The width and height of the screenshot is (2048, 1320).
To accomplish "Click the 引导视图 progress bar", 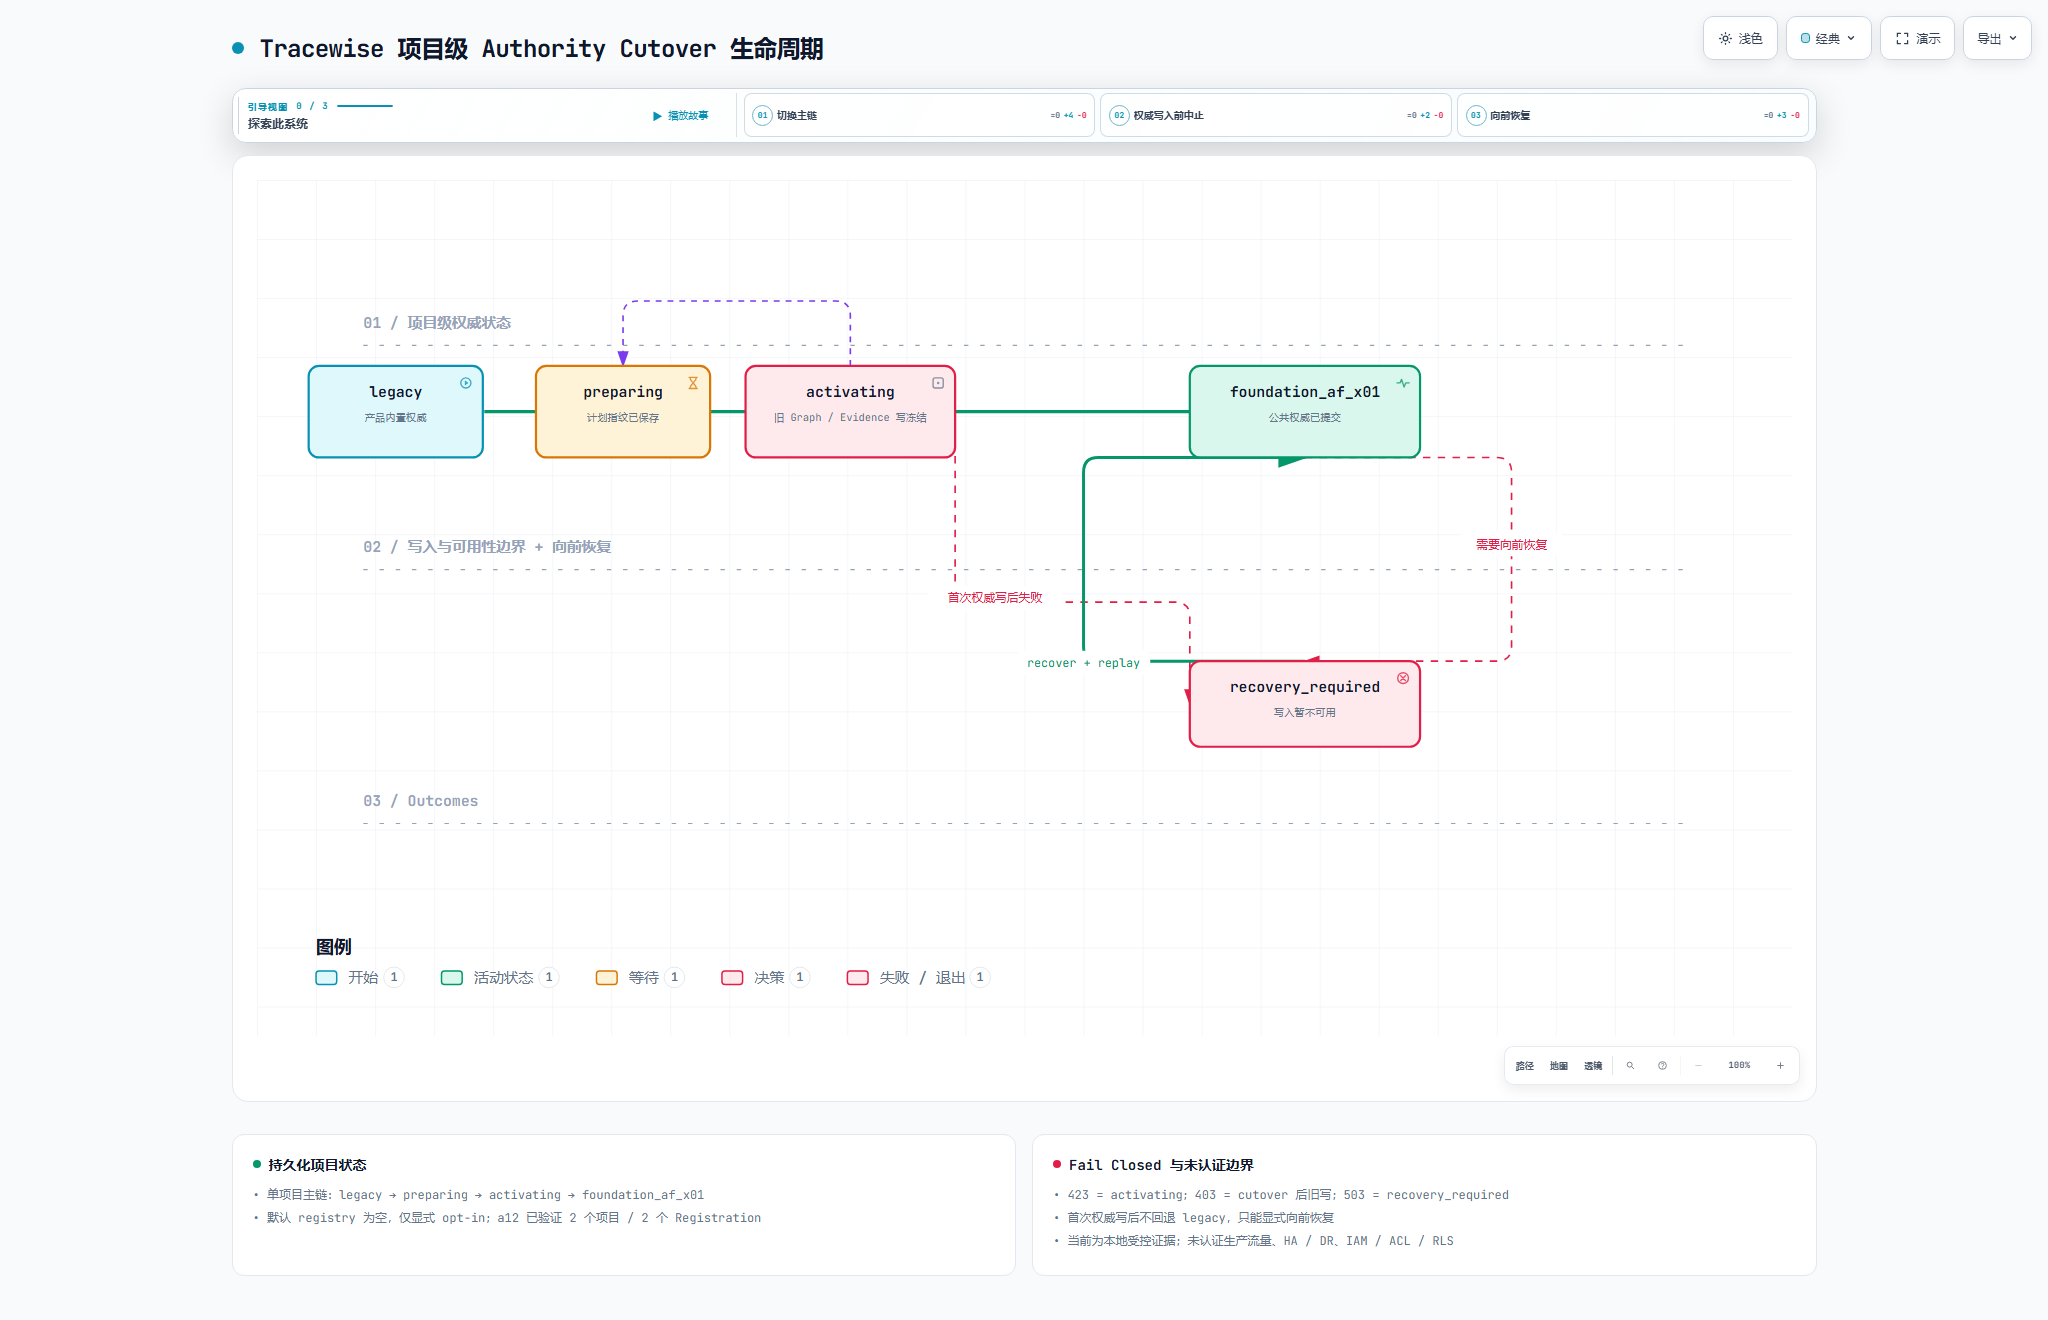I will point(365,106).
